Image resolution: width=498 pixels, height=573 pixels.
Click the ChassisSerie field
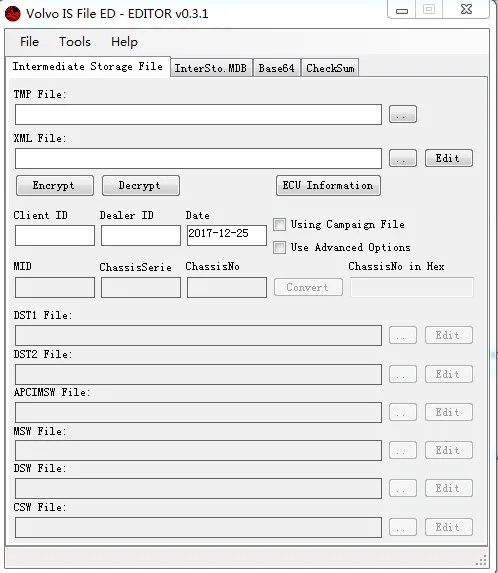click(141, 287)
